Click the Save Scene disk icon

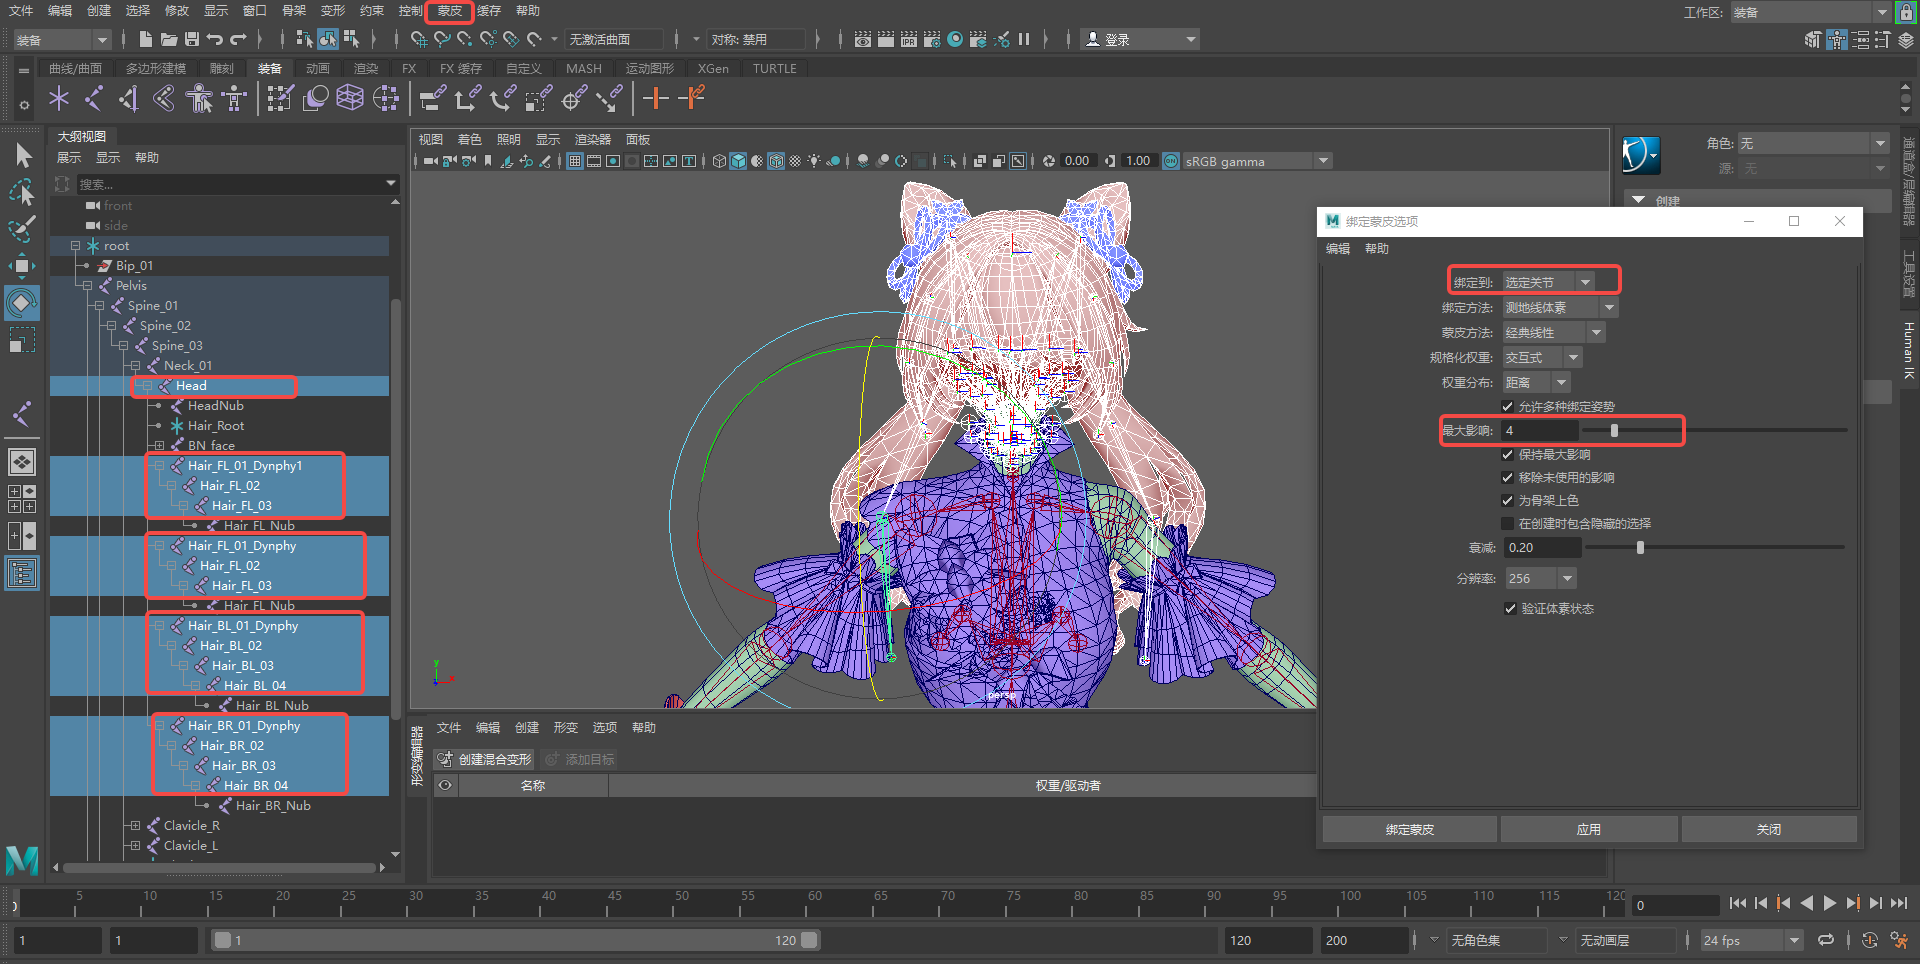[x=191, y=39]
